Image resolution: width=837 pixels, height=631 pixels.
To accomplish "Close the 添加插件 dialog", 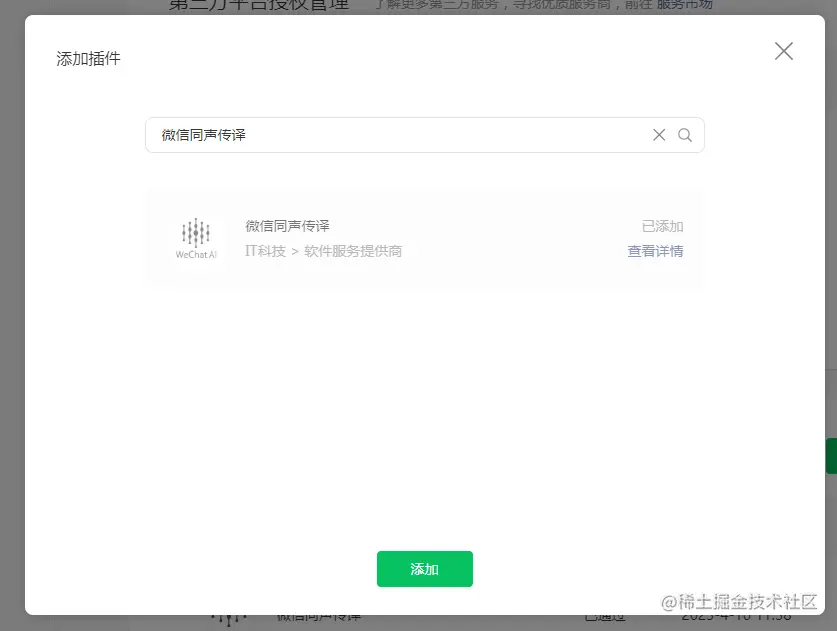I will click(784, 51).
